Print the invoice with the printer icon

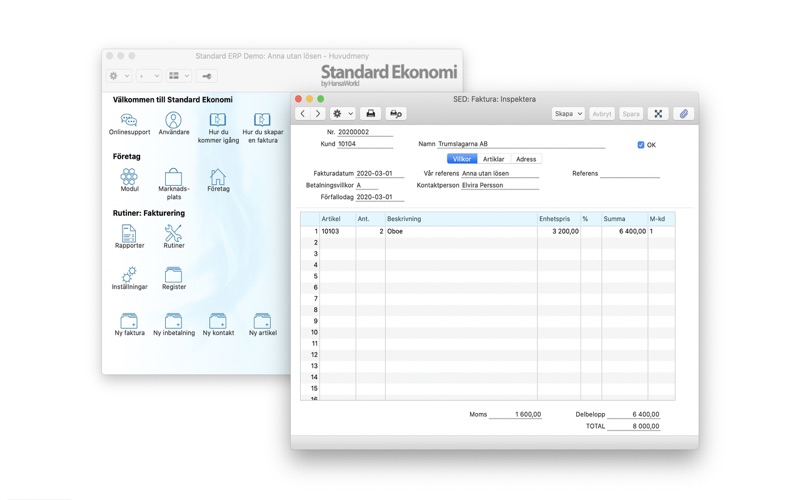click(x=370, y=114)
